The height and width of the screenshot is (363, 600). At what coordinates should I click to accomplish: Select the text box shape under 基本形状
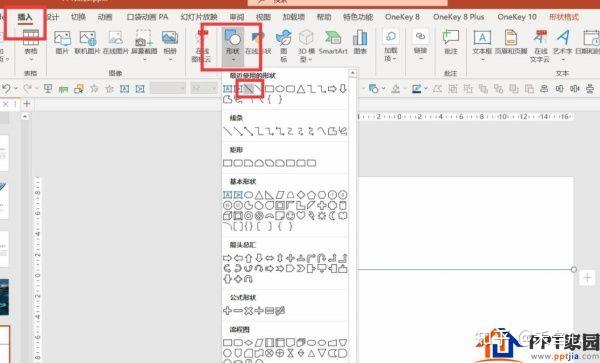(x=227, y=195)
